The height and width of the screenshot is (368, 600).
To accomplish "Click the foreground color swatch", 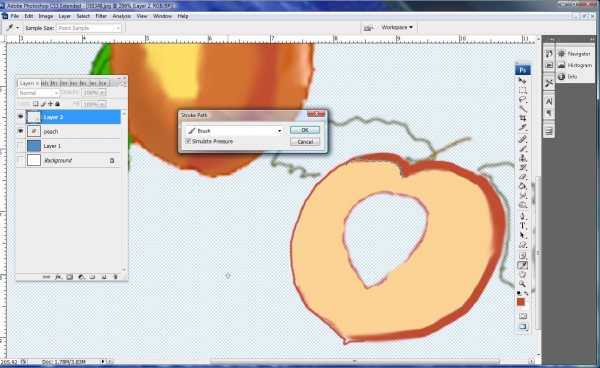I will point(520,302).
